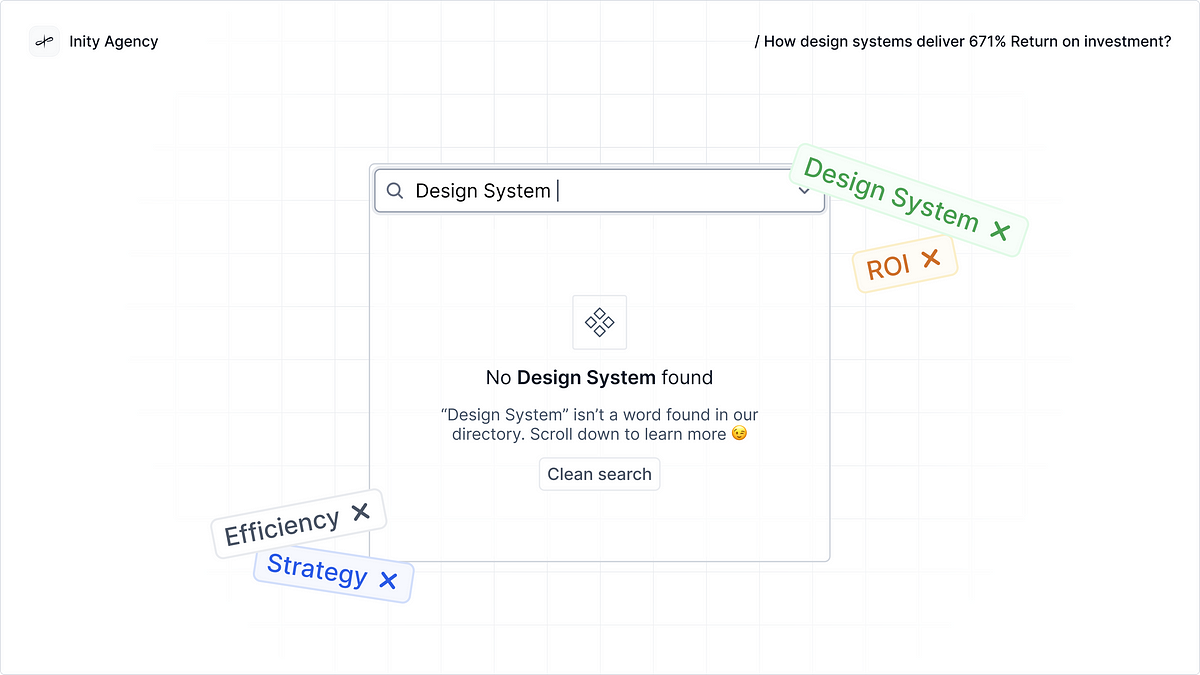This screenshot has width=1200, height=675.
Task: Toggle the ROI tag selection
Action: coord(893,265)
